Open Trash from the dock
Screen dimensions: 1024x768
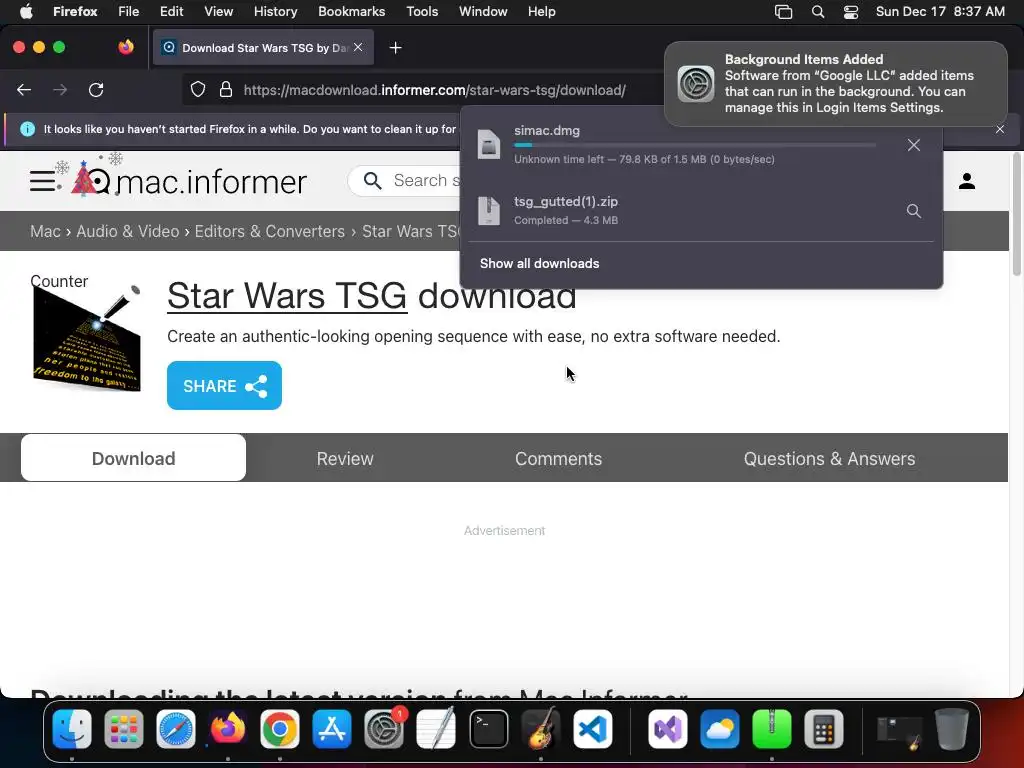point(952,729)
